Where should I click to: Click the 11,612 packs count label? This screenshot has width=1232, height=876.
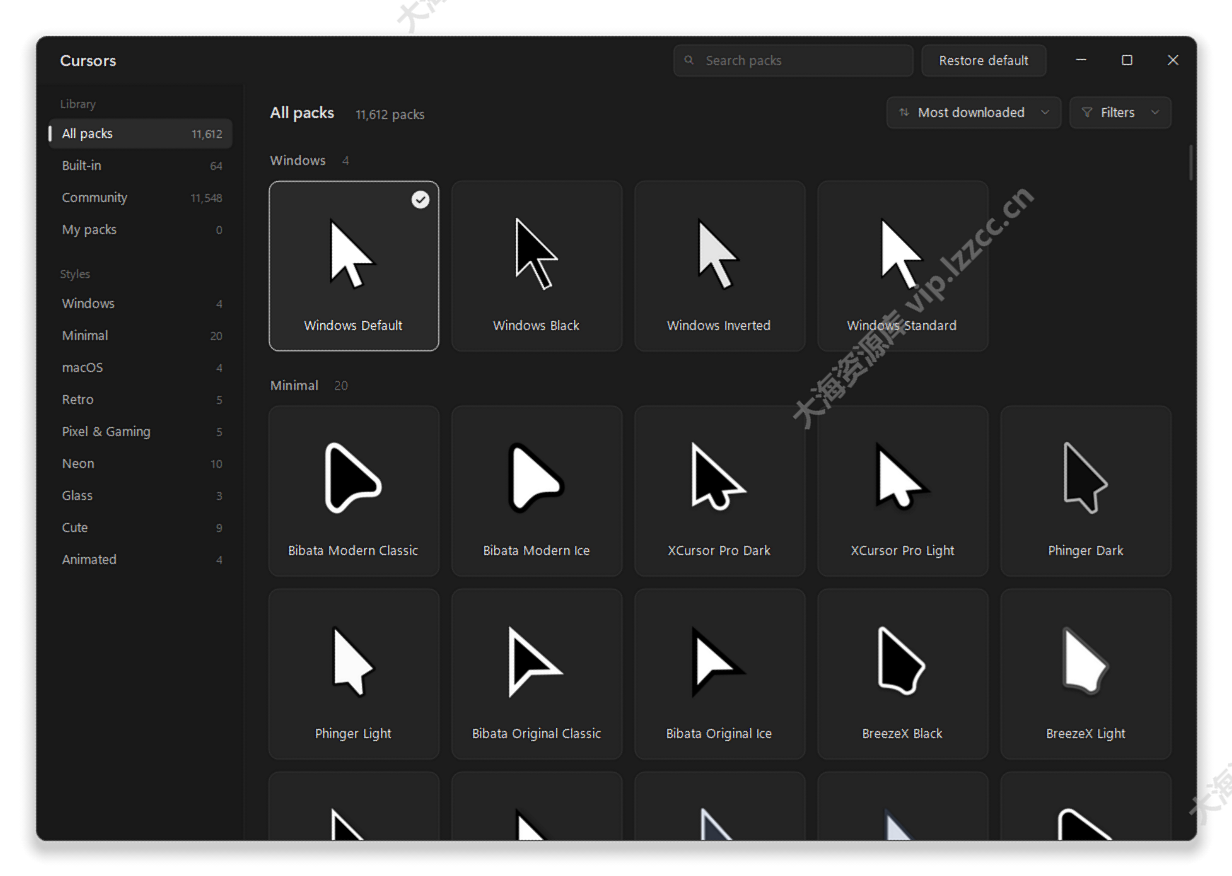[390, 115]
